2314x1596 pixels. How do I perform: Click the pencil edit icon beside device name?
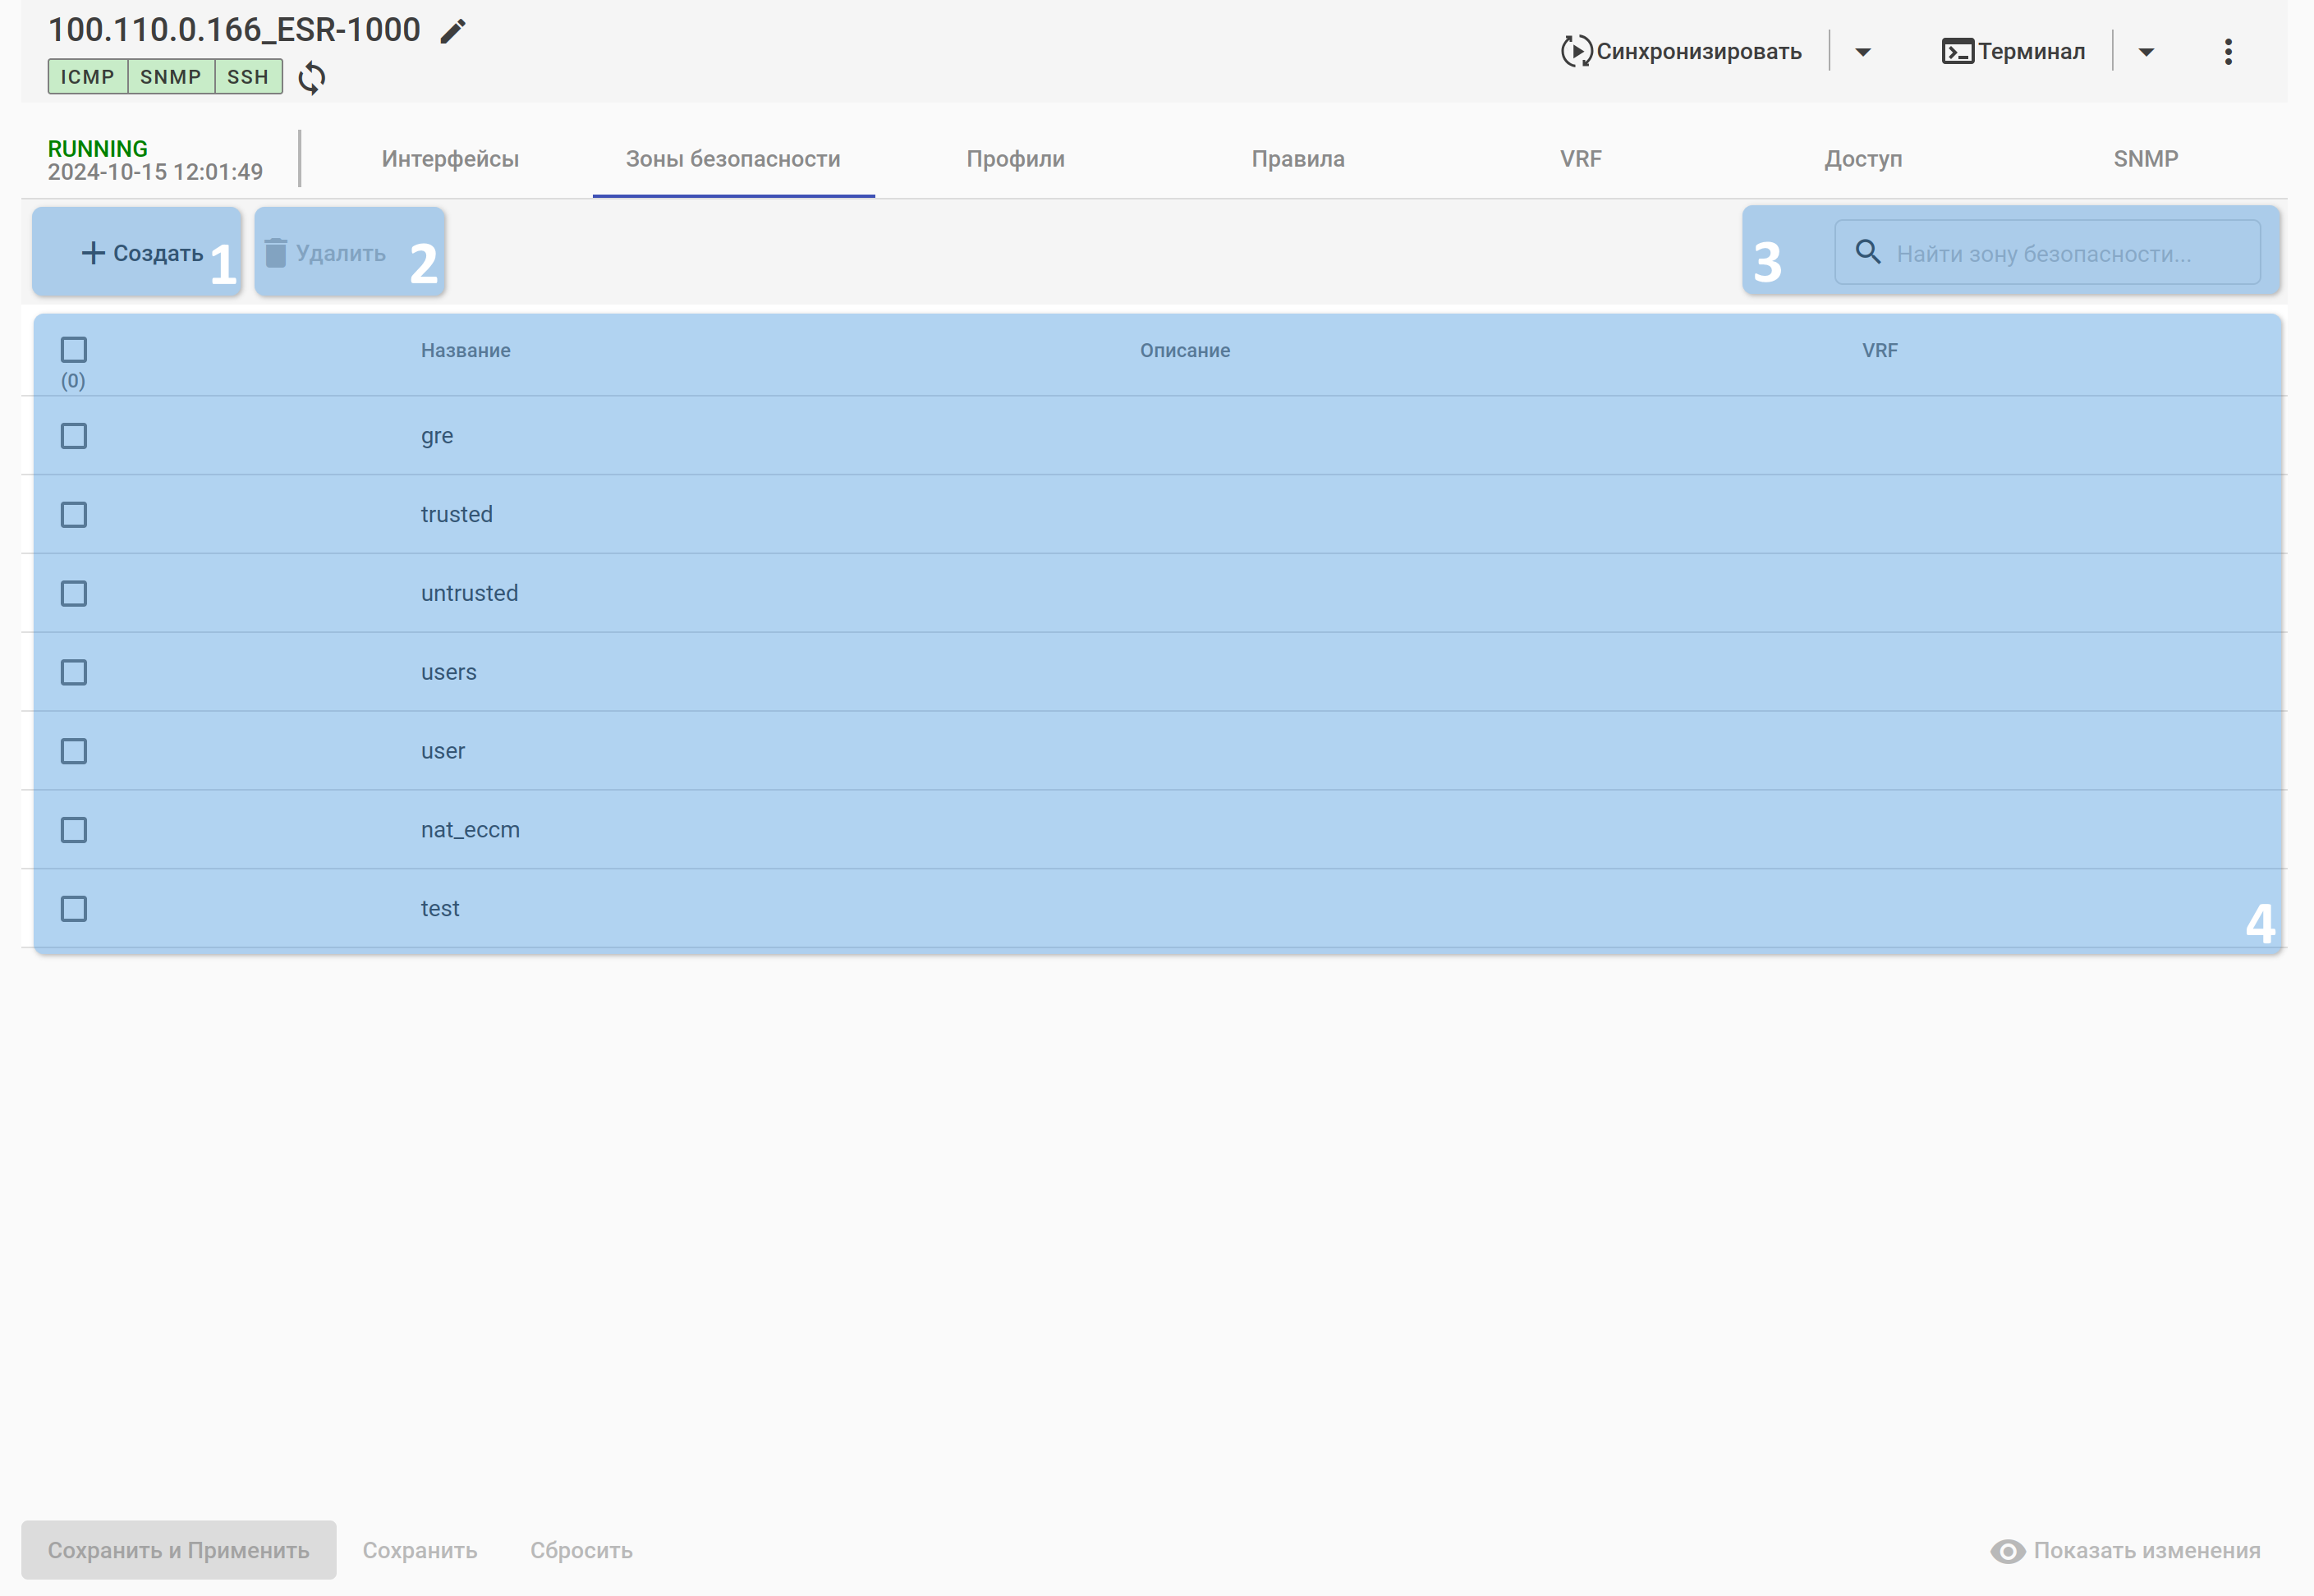point(453,31)
